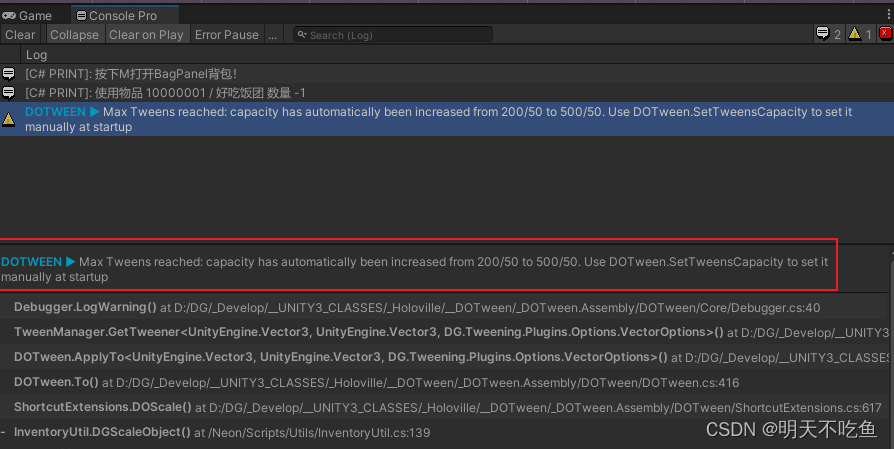Select the Console Pro tab
The image size is (894, 449).
(124, 15)
